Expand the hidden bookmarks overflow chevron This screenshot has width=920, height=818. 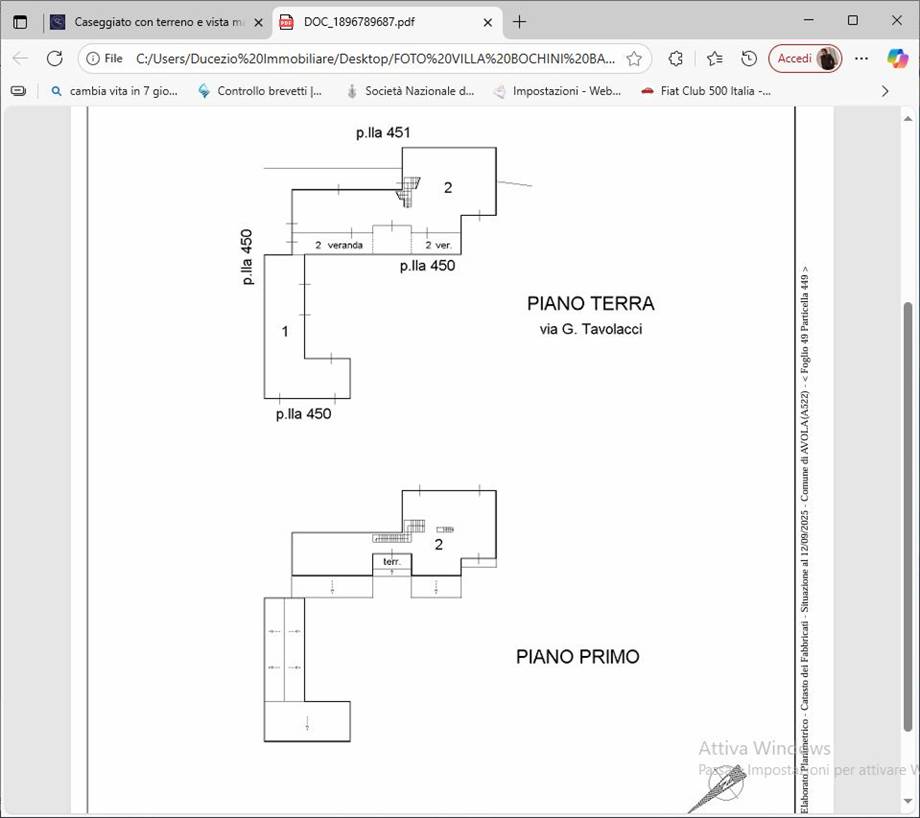(x=884, y=91)
